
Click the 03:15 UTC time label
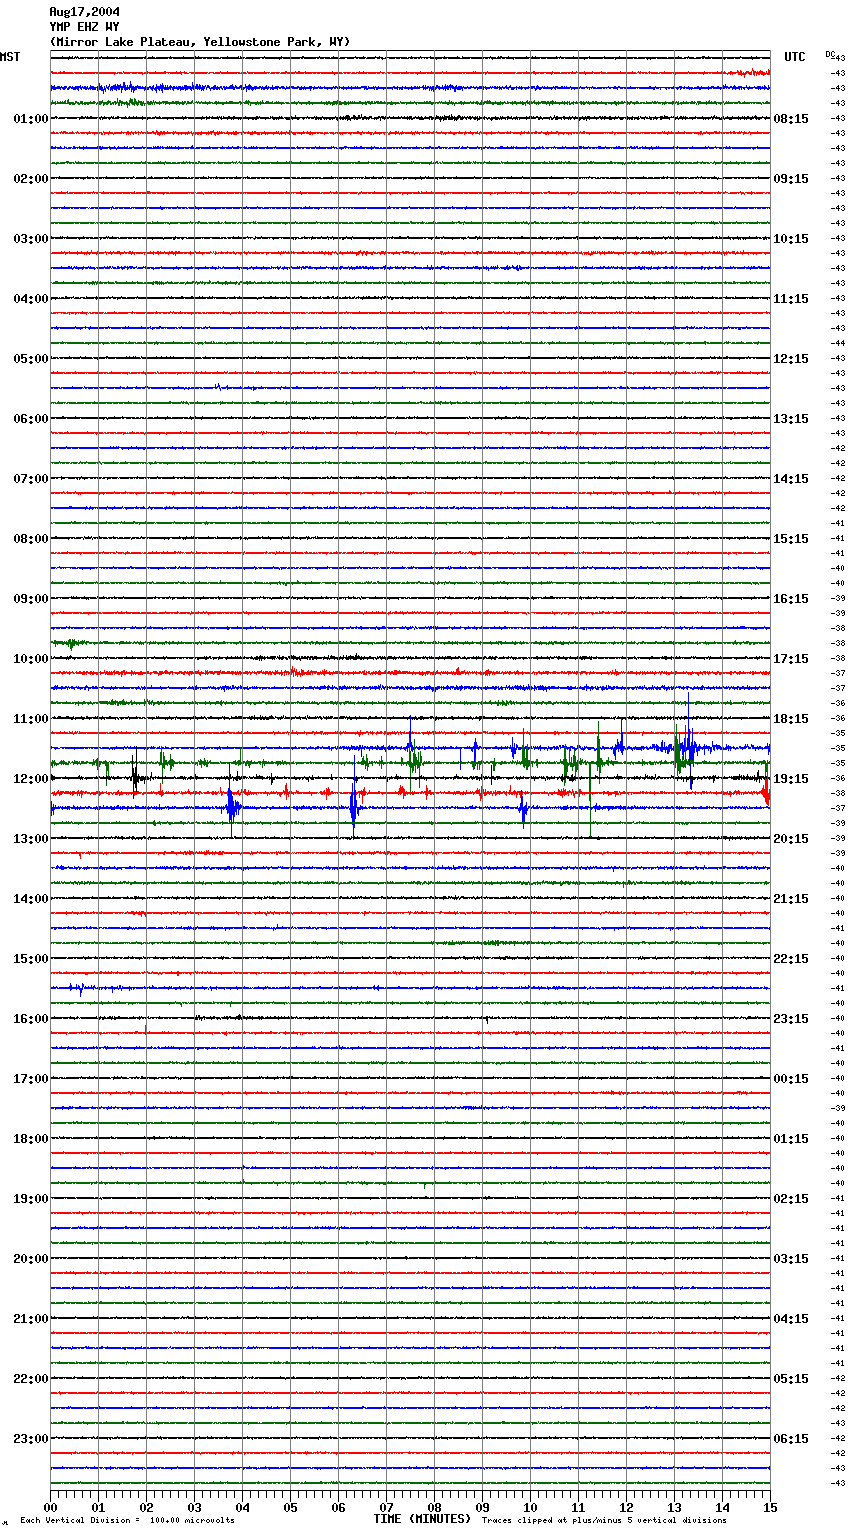pyautogui.click(x=791, y=1259)
